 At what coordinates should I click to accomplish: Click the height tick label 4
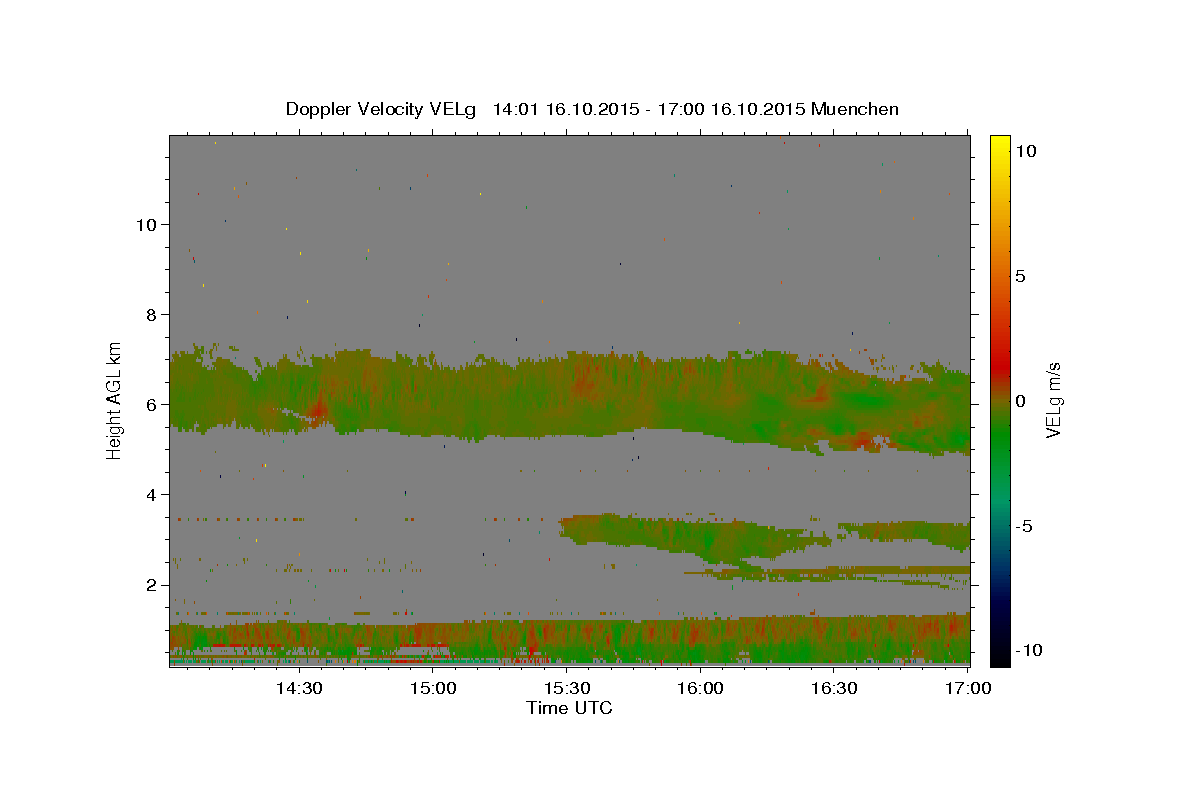(x=151, y=494)
